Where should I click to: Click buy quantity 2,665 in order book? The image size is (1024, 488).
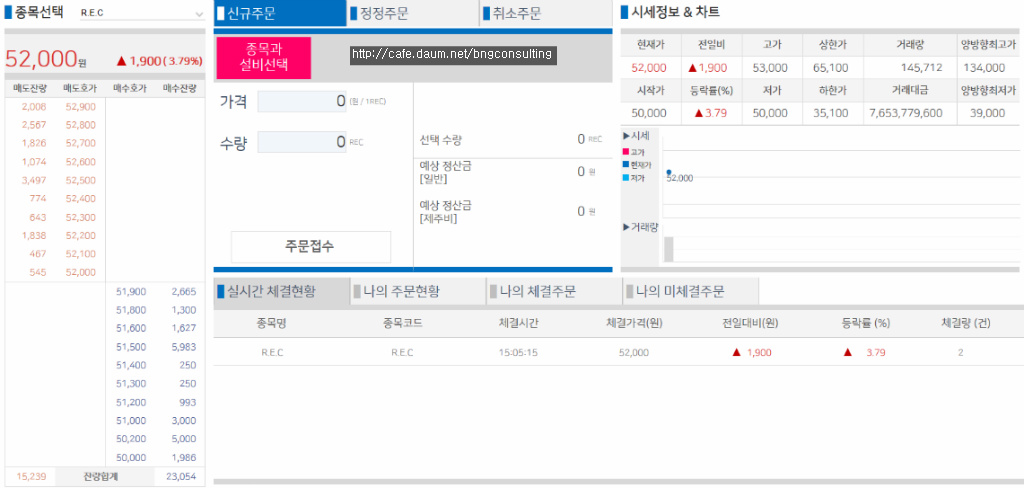184,291
